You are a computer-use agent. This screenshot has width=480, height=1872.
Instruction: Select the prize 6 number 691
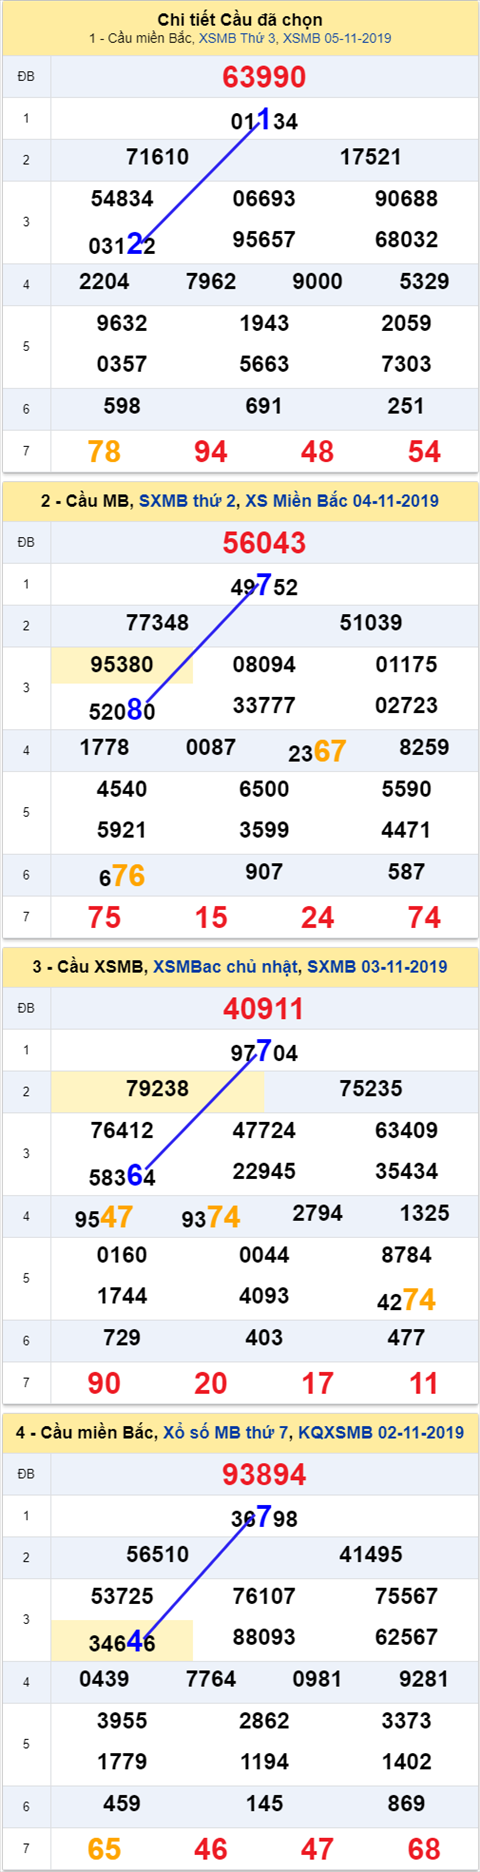264,407
